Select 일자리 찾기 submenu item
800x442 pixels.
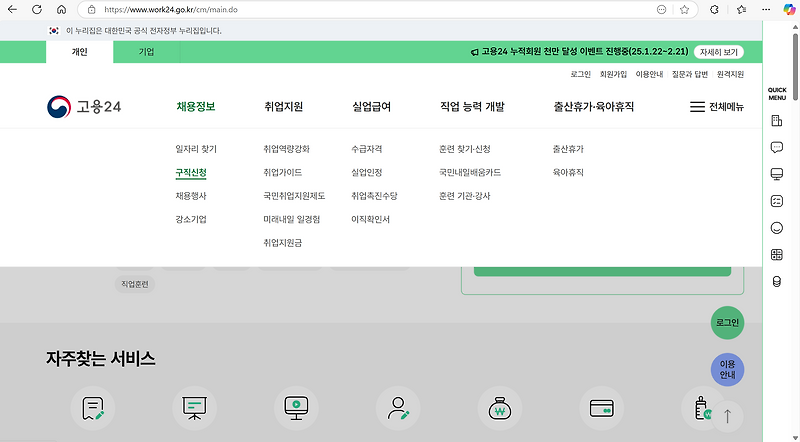coord(196,149)
